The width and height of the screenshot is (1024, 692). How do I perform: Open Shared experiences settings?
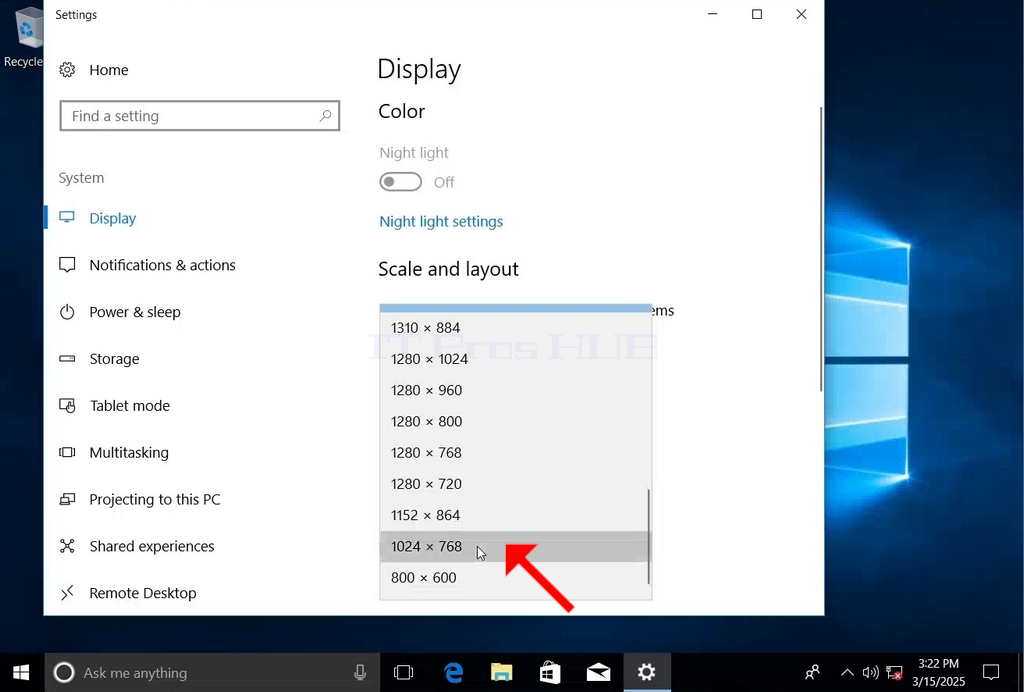coord(152,546)
